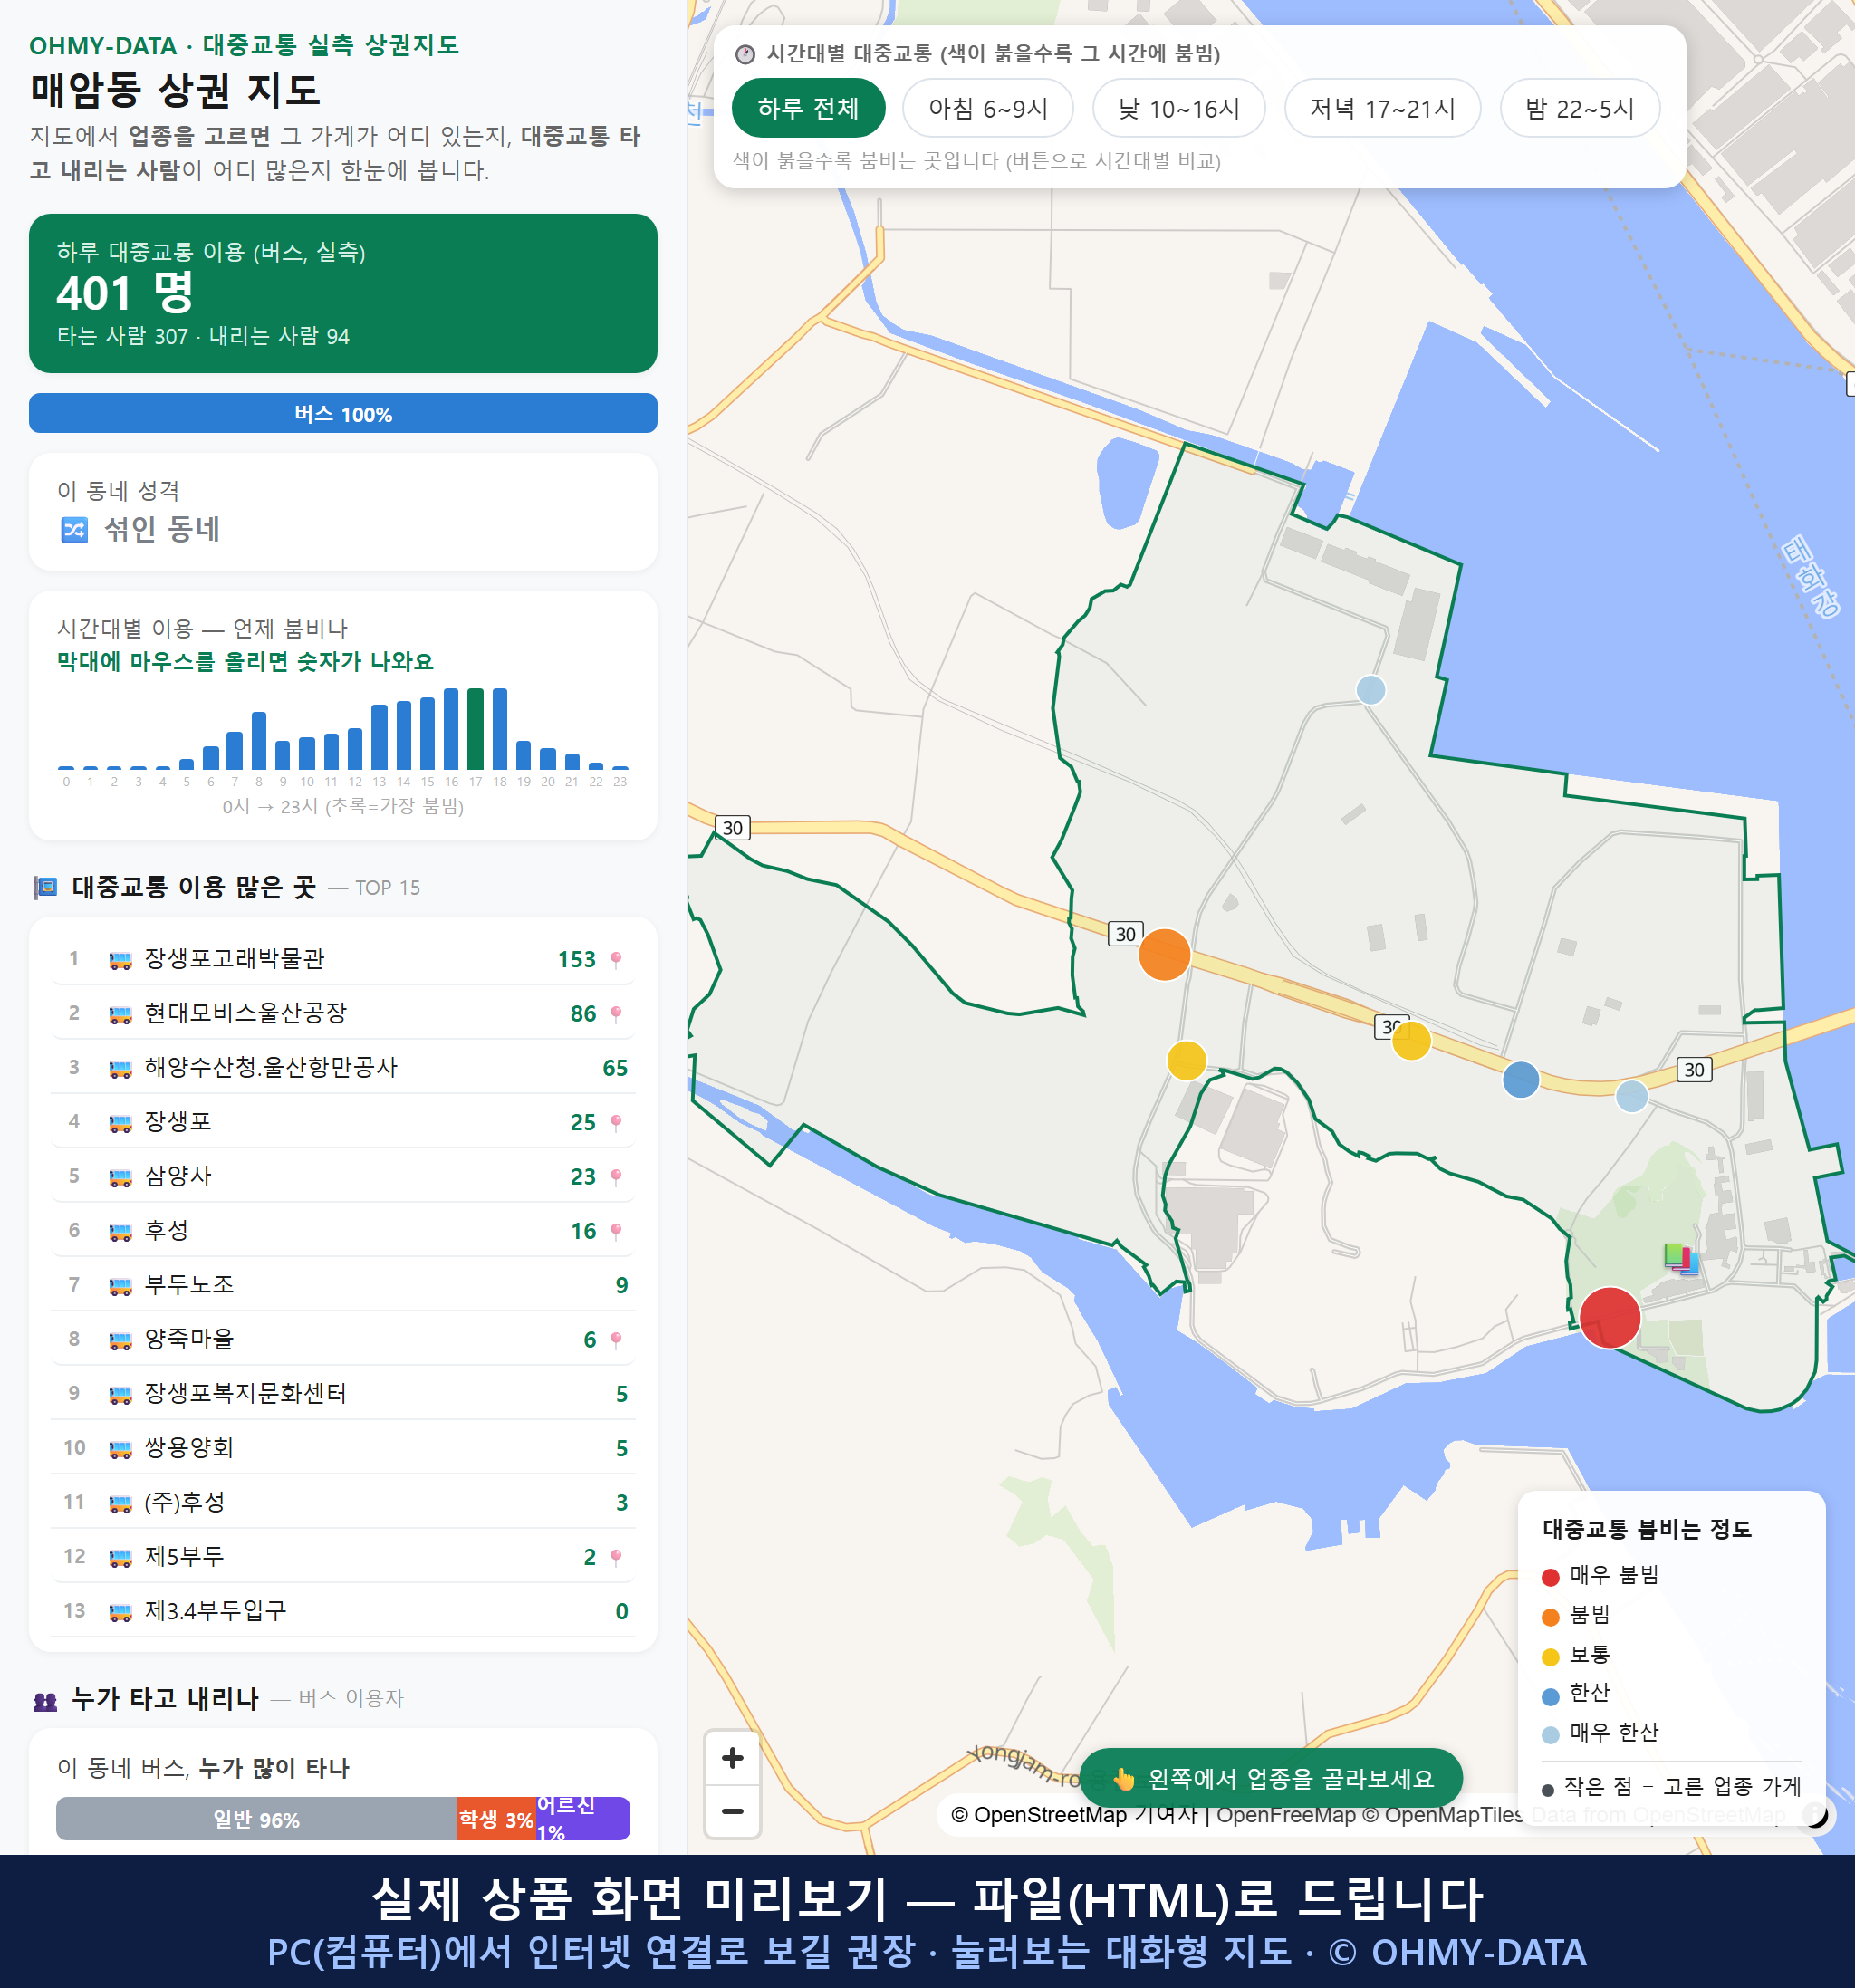Click the 86 count for 현대모비스울산공장

point(583,1014)
